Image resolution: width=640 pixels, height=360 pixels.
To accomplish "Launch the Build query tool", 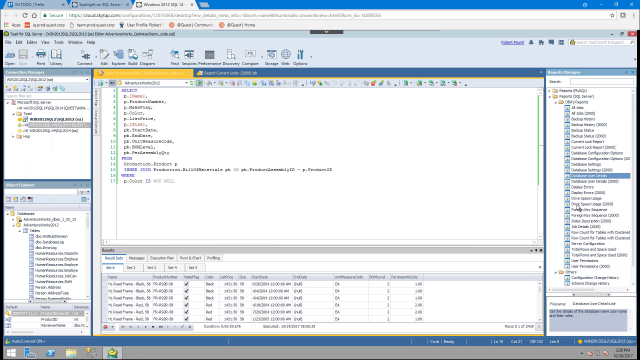I will pos(133,57).
